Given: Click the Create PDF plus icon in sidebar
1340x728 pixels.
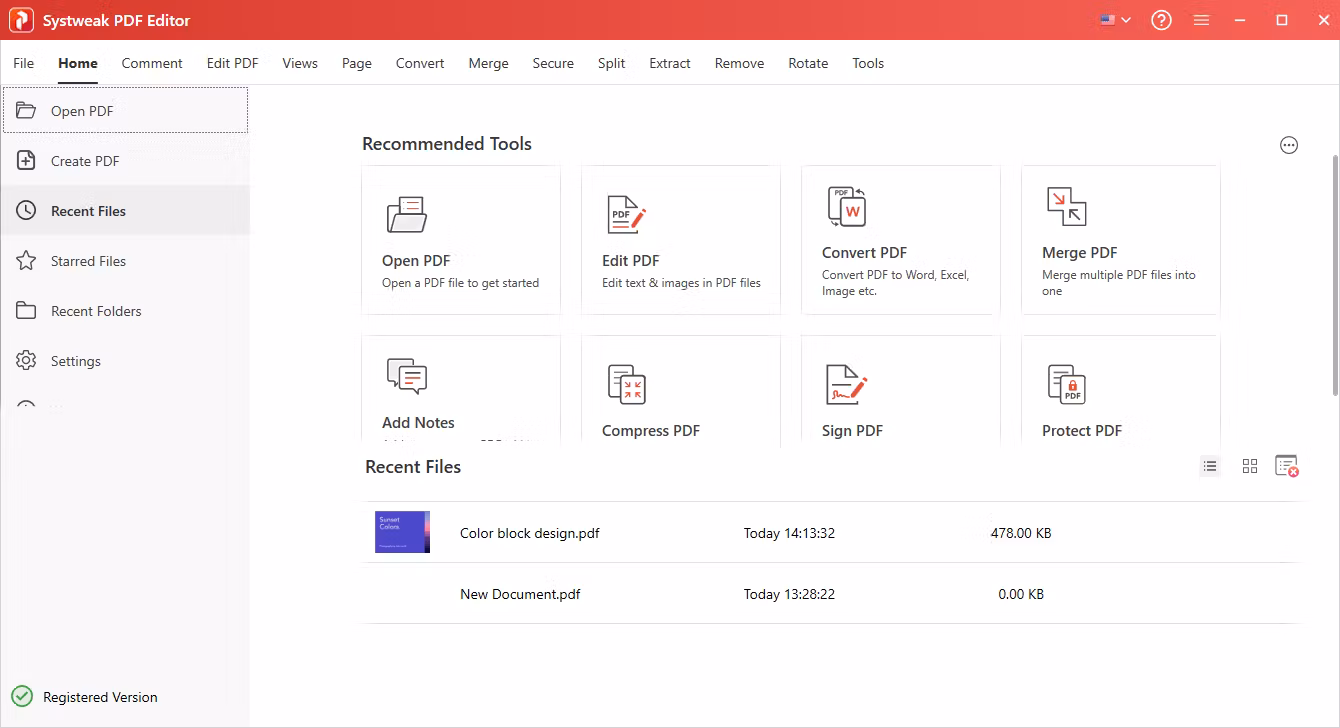Looking at the screenshot, I should (x=26, y=161).
